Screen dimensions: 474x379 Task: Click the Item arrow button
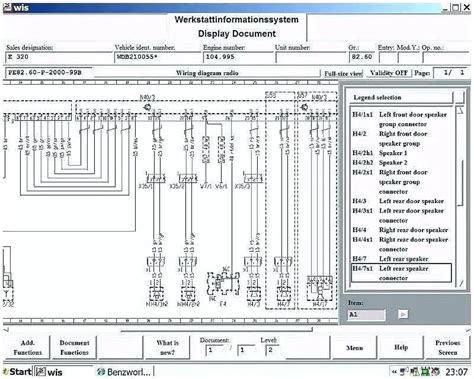pyautogui.click(x=403, y=314)
